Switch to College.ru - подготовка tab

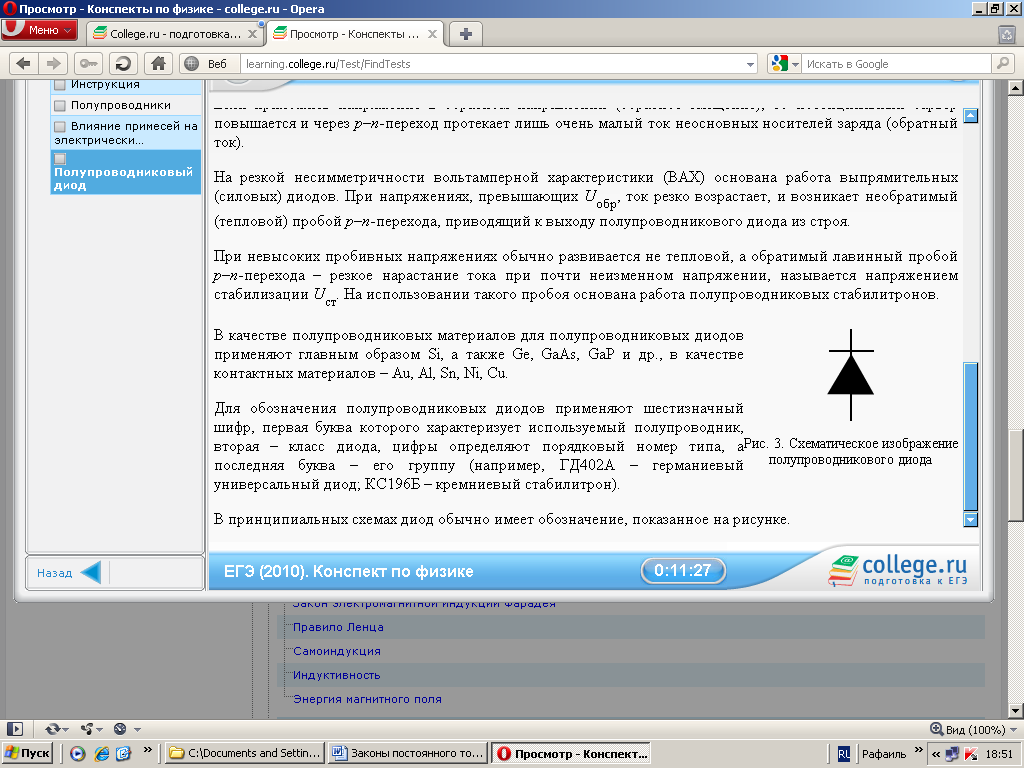coord(175,34)
